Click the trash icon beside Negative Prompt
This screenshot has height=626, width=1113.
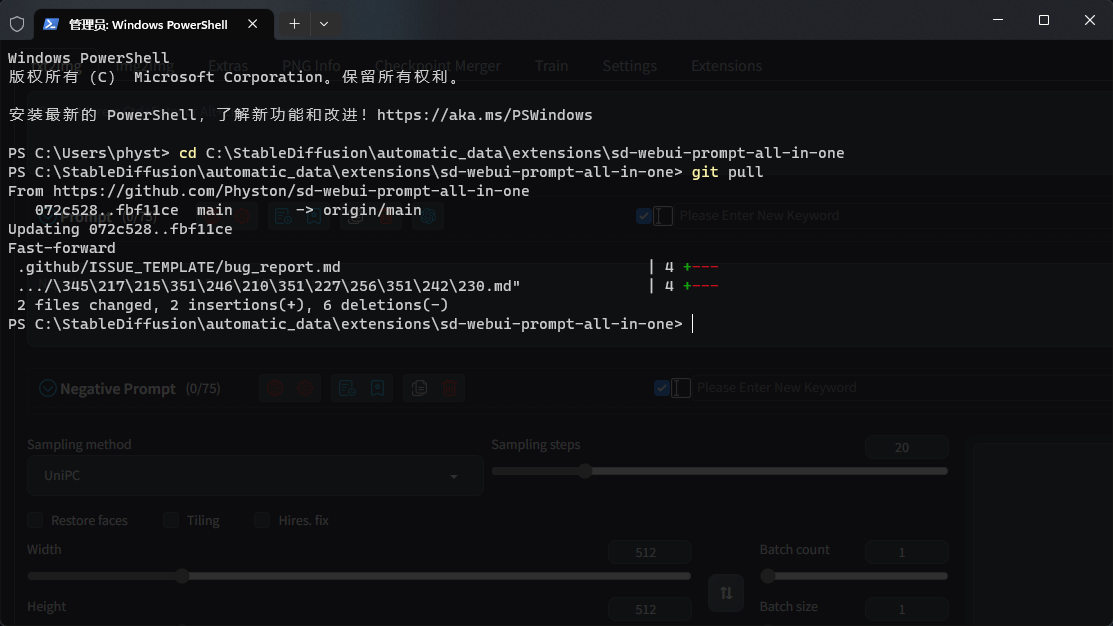tap(449, 388)
